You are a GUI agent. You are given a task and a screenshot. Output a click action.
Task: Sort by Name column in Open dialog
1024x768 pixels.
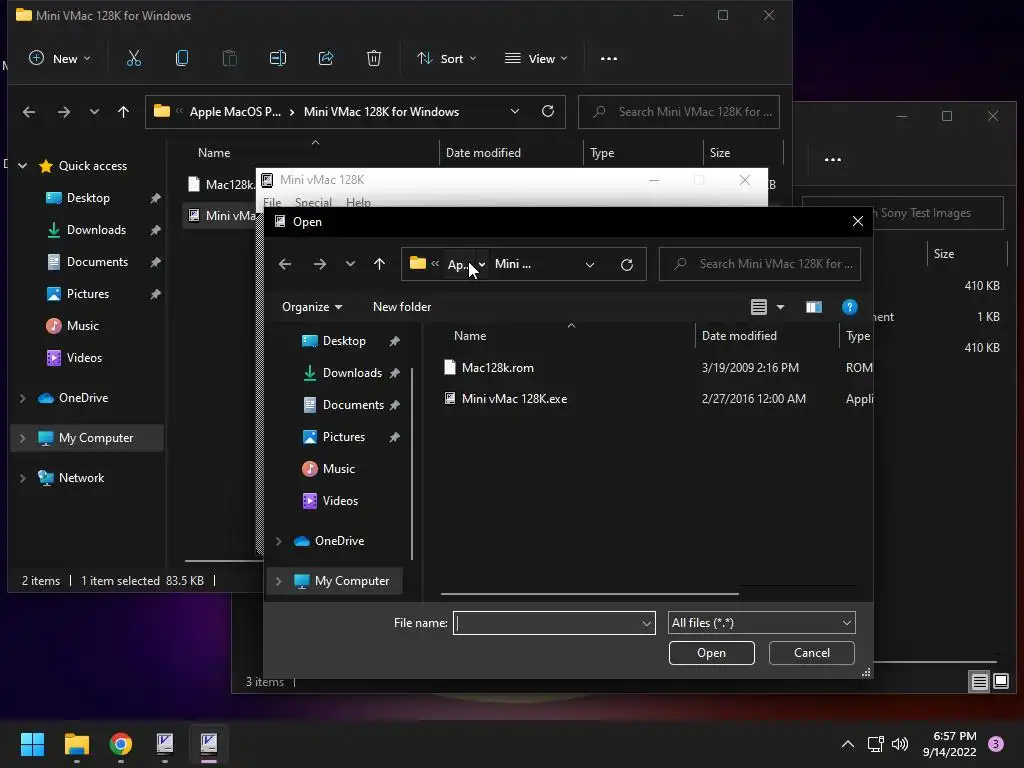click(x=470, y=336)
